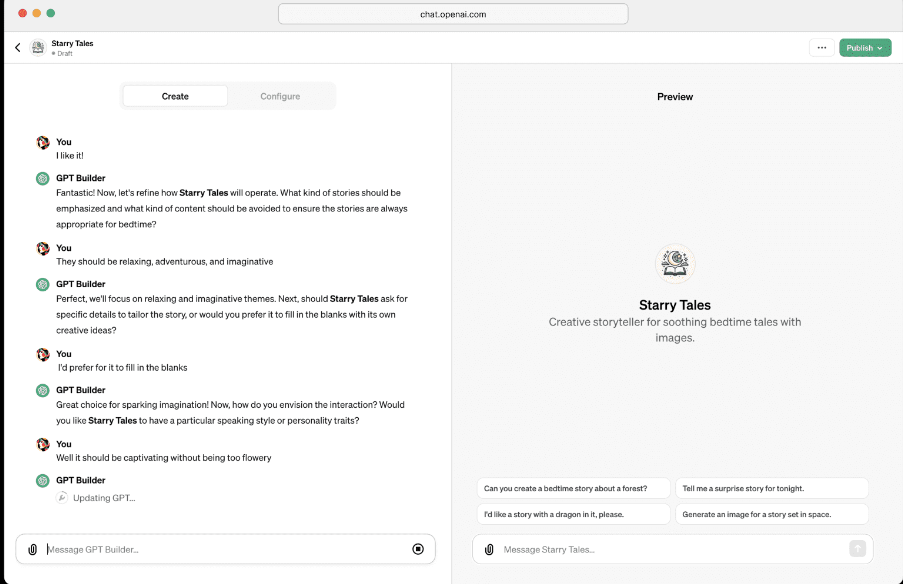This screenshot has width=903, height=584.
Task: Click the 'Preview' heading
Action: pyautogui.click(x=675, y=97)
